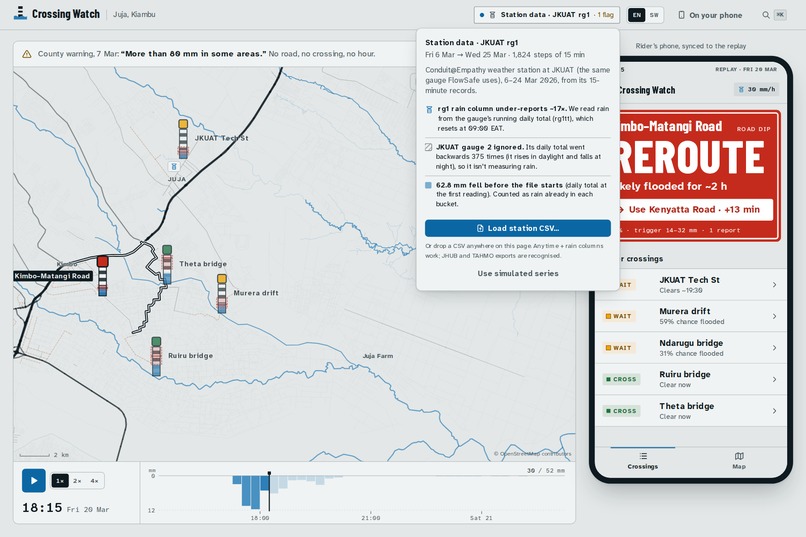806x537 pixels.
Task: Click the 30 mm/h rain badge on phone
Action: (756, 89)
